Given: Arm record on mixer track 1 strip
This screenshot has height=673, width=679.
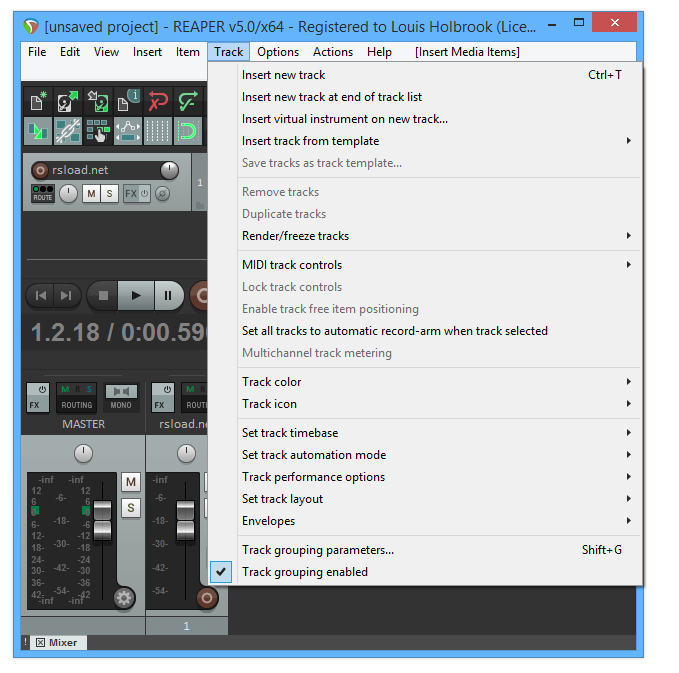Looking at the screenshot, I should [x=207, y=598].
